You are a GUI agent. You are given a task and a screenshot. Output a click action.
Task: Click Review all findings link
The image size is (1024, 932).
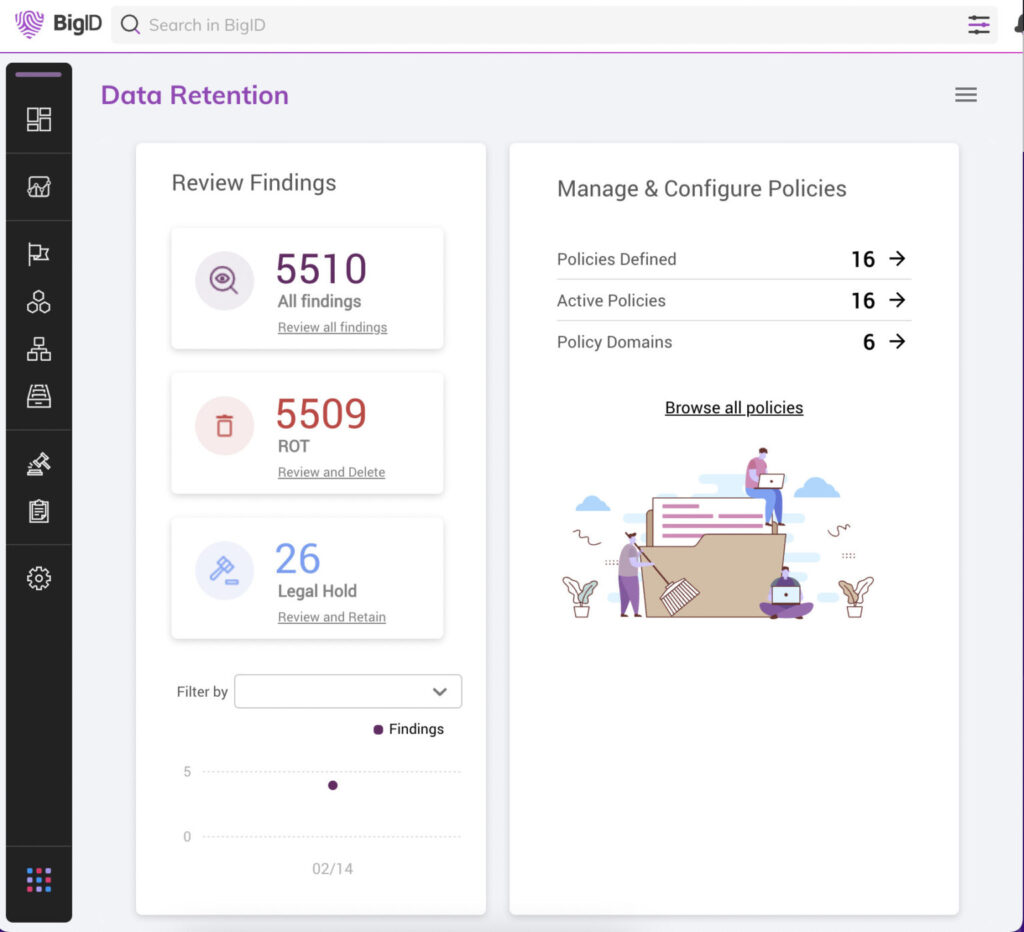332,327
